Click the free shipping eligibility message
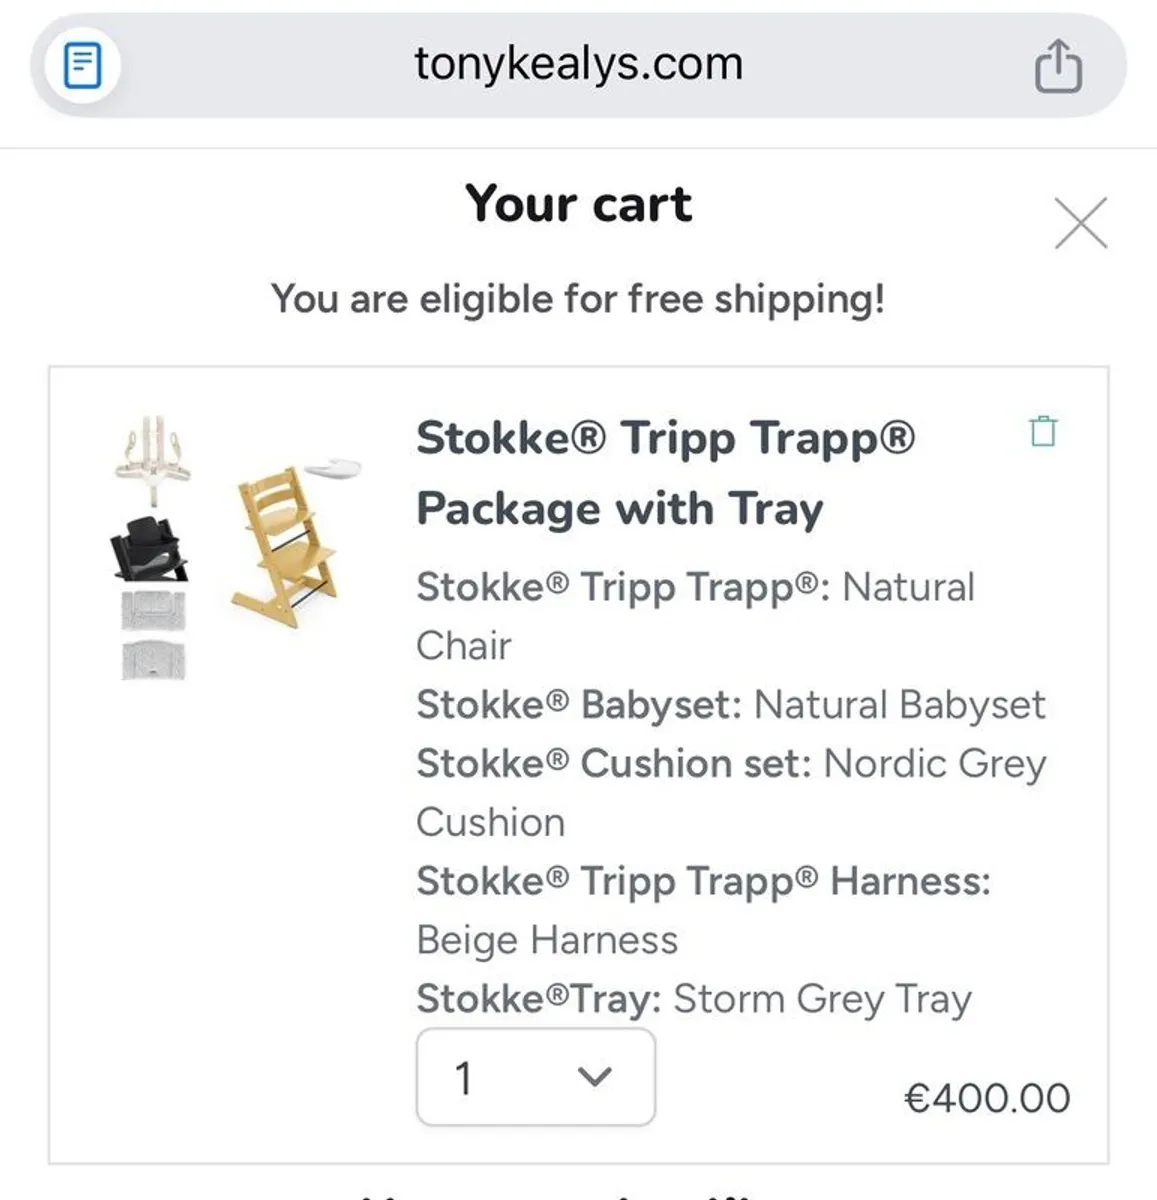 coord(578,297)
